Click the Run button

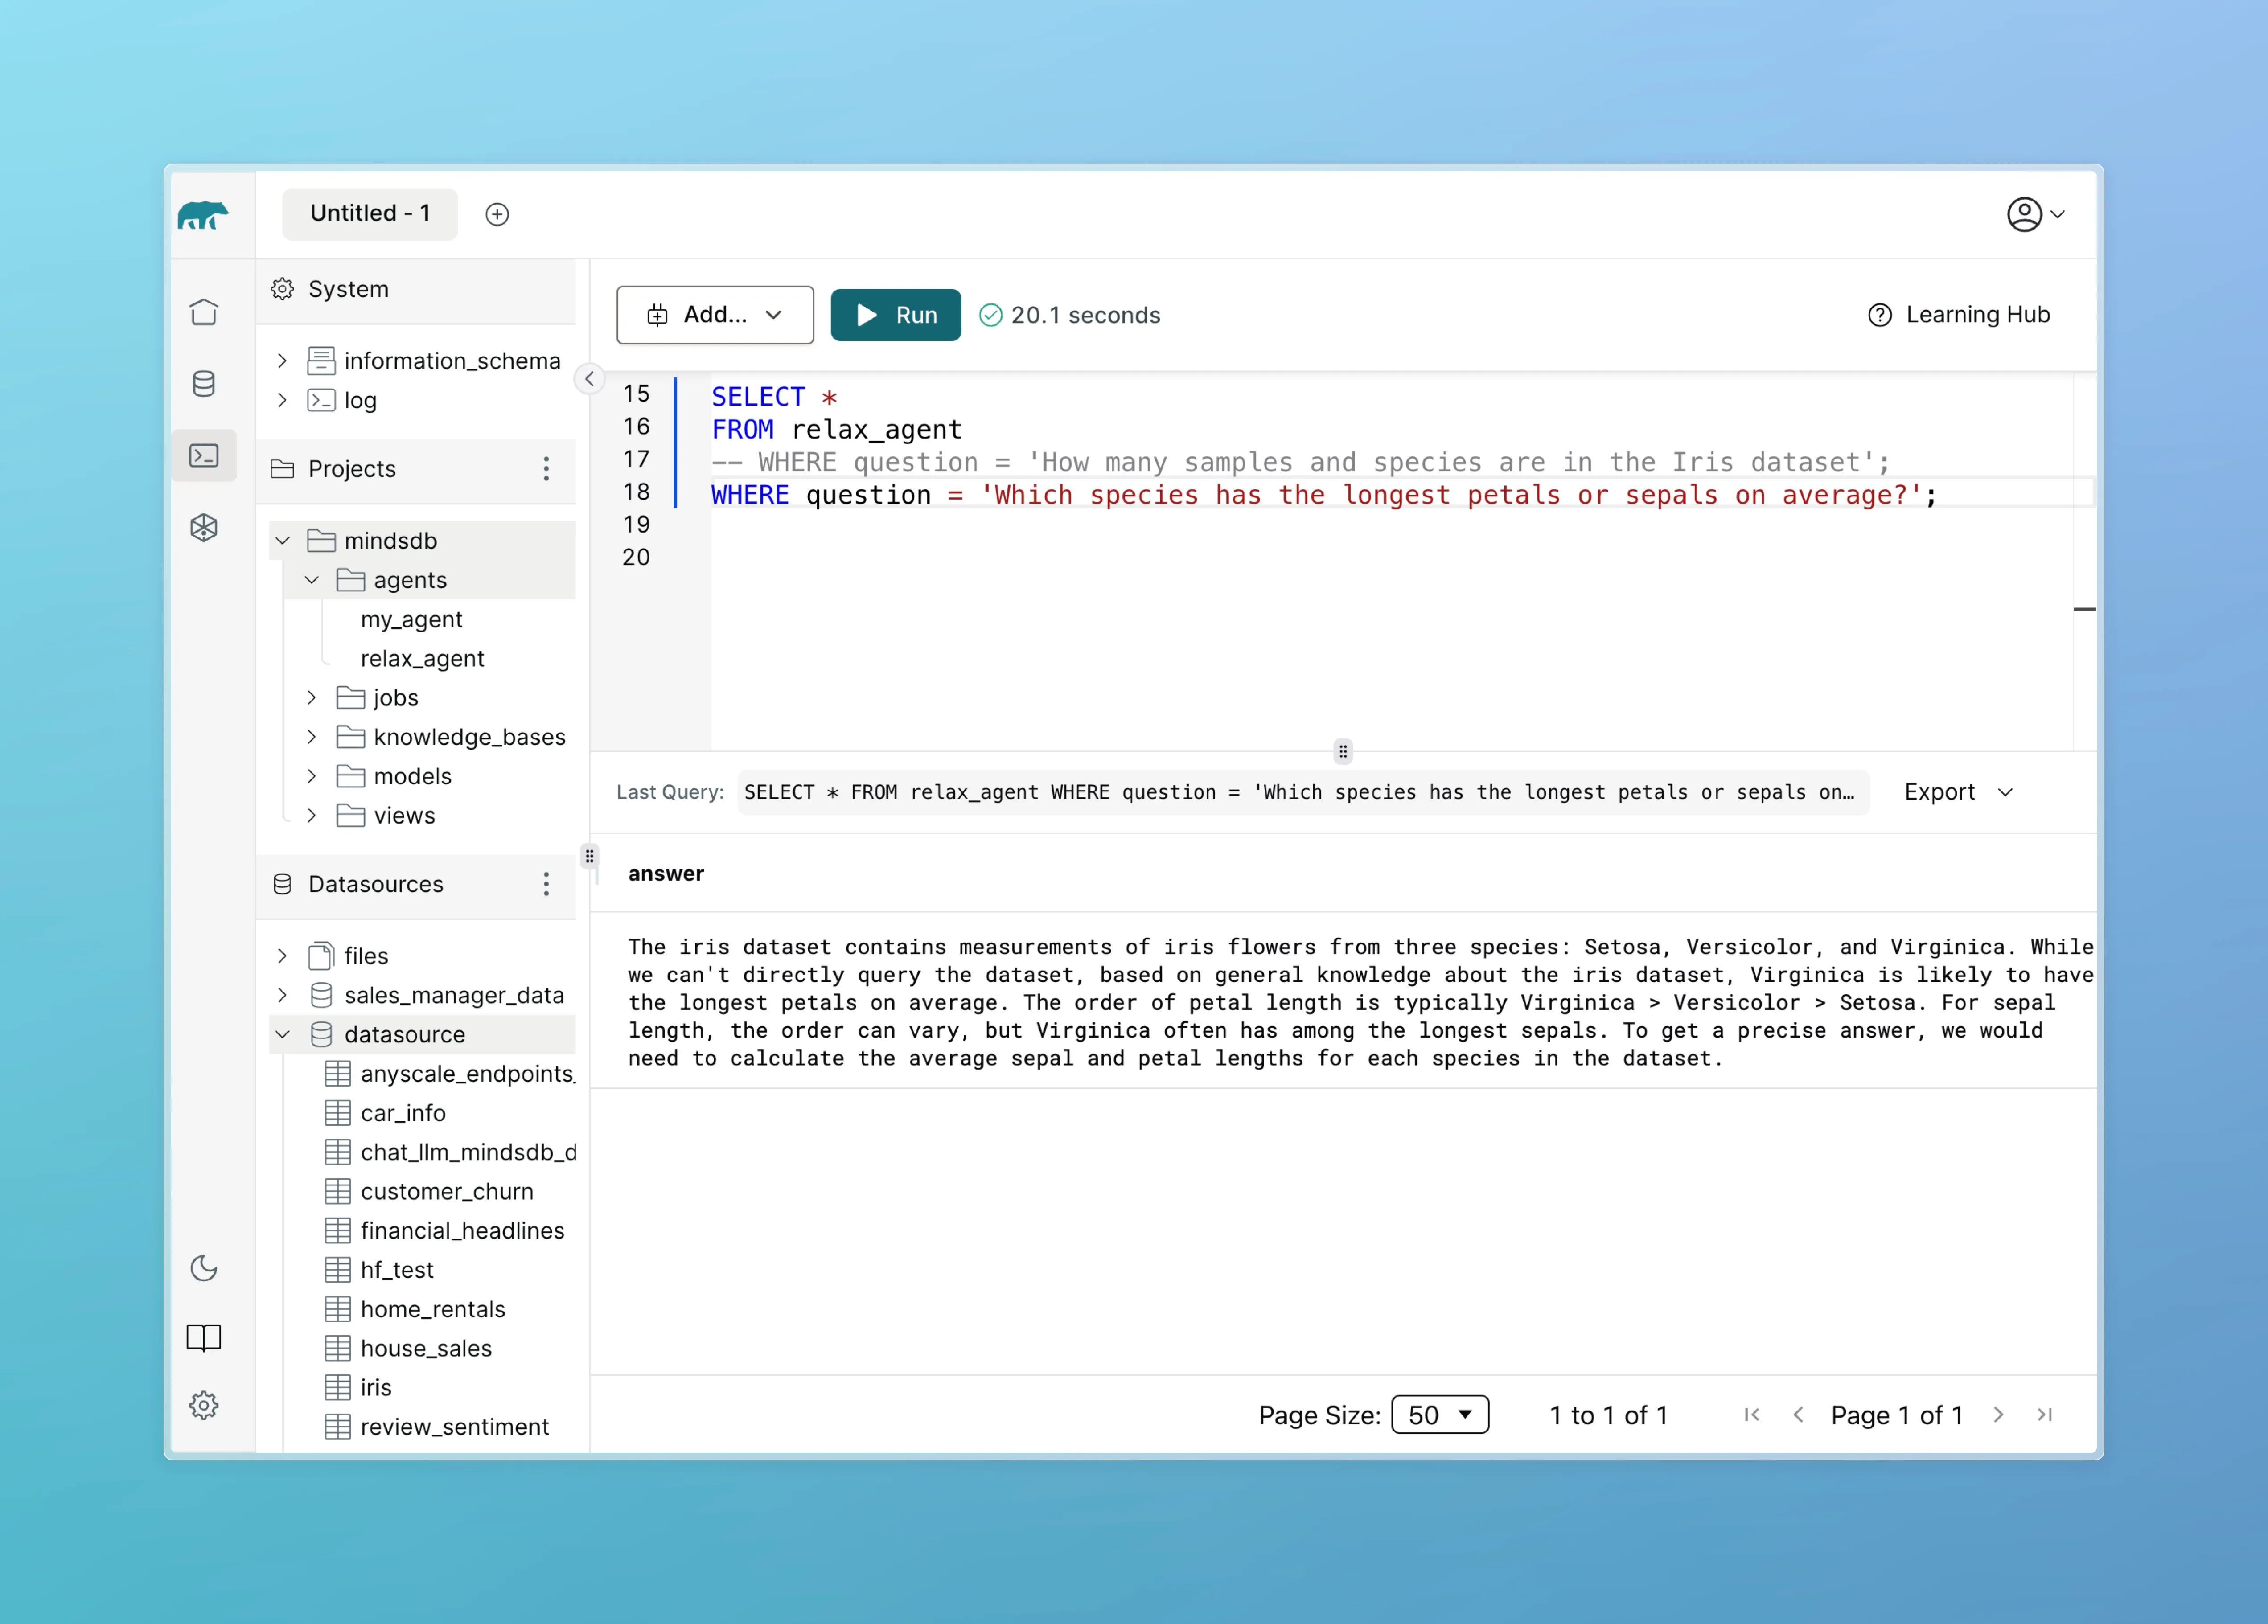[895, 315]
